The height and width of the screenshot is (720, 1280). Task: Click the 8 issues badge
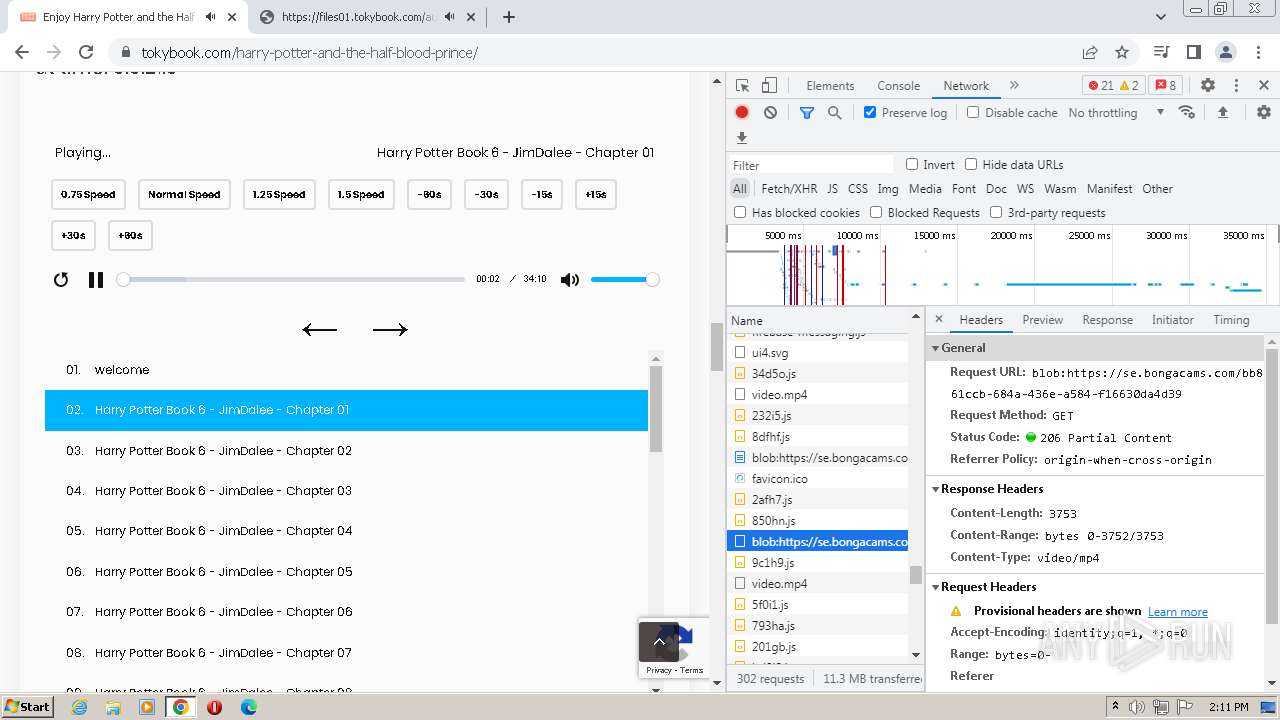1163,86
